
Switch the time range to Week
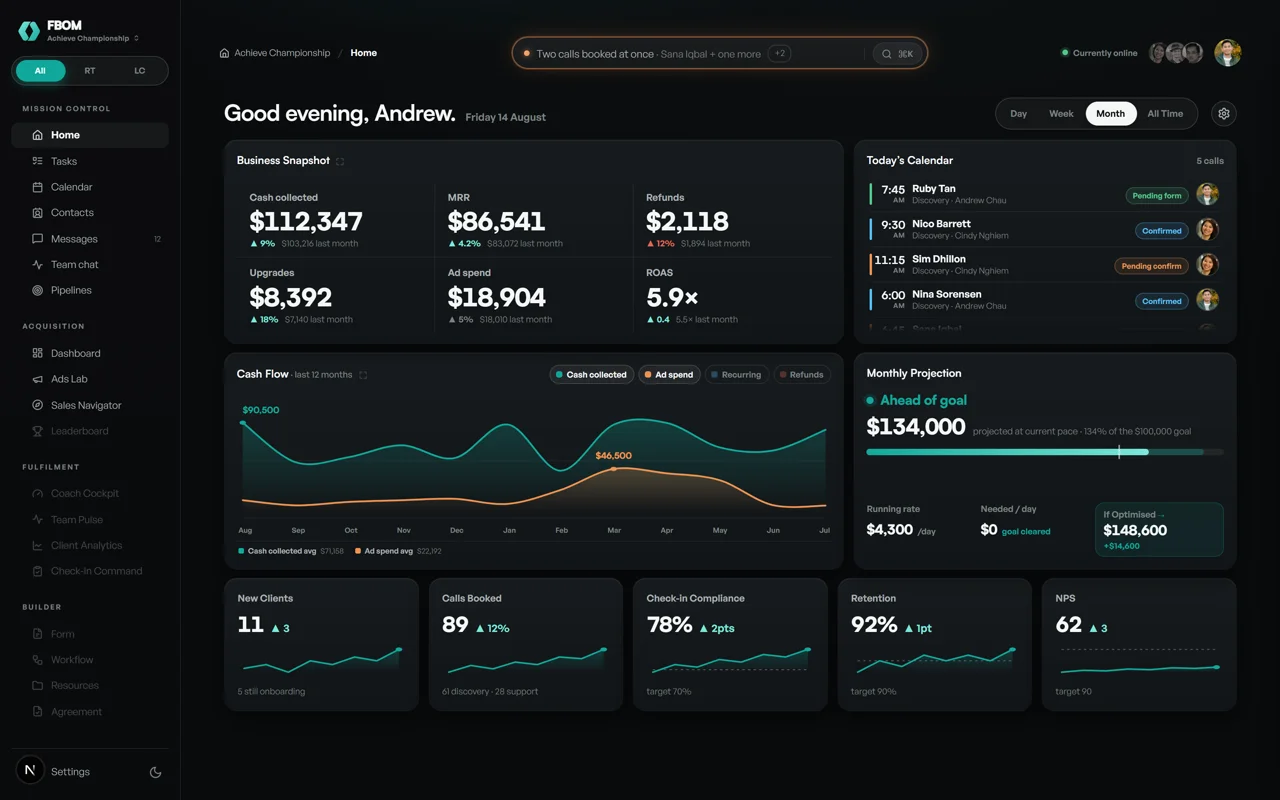coord(1061,114)
